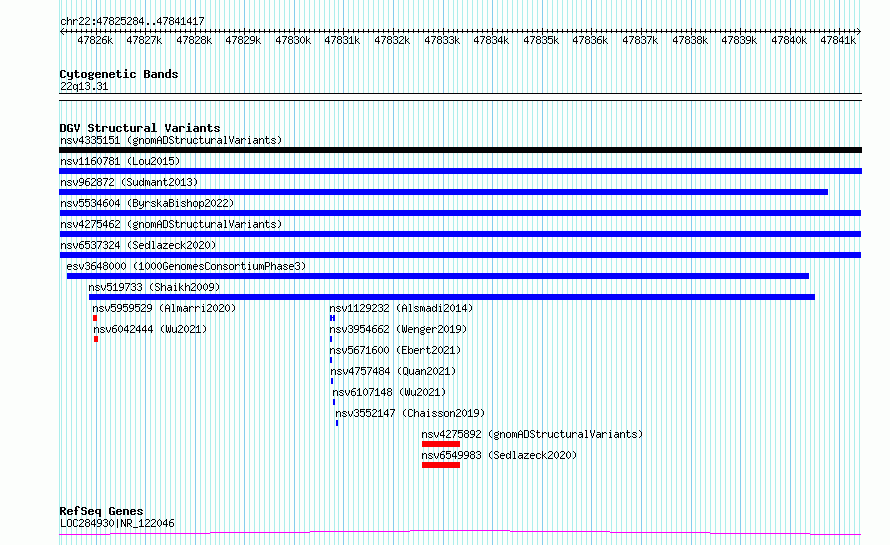Click the 47832k ruler tick label
Screen dimensions: 890x545
[392, 40]
